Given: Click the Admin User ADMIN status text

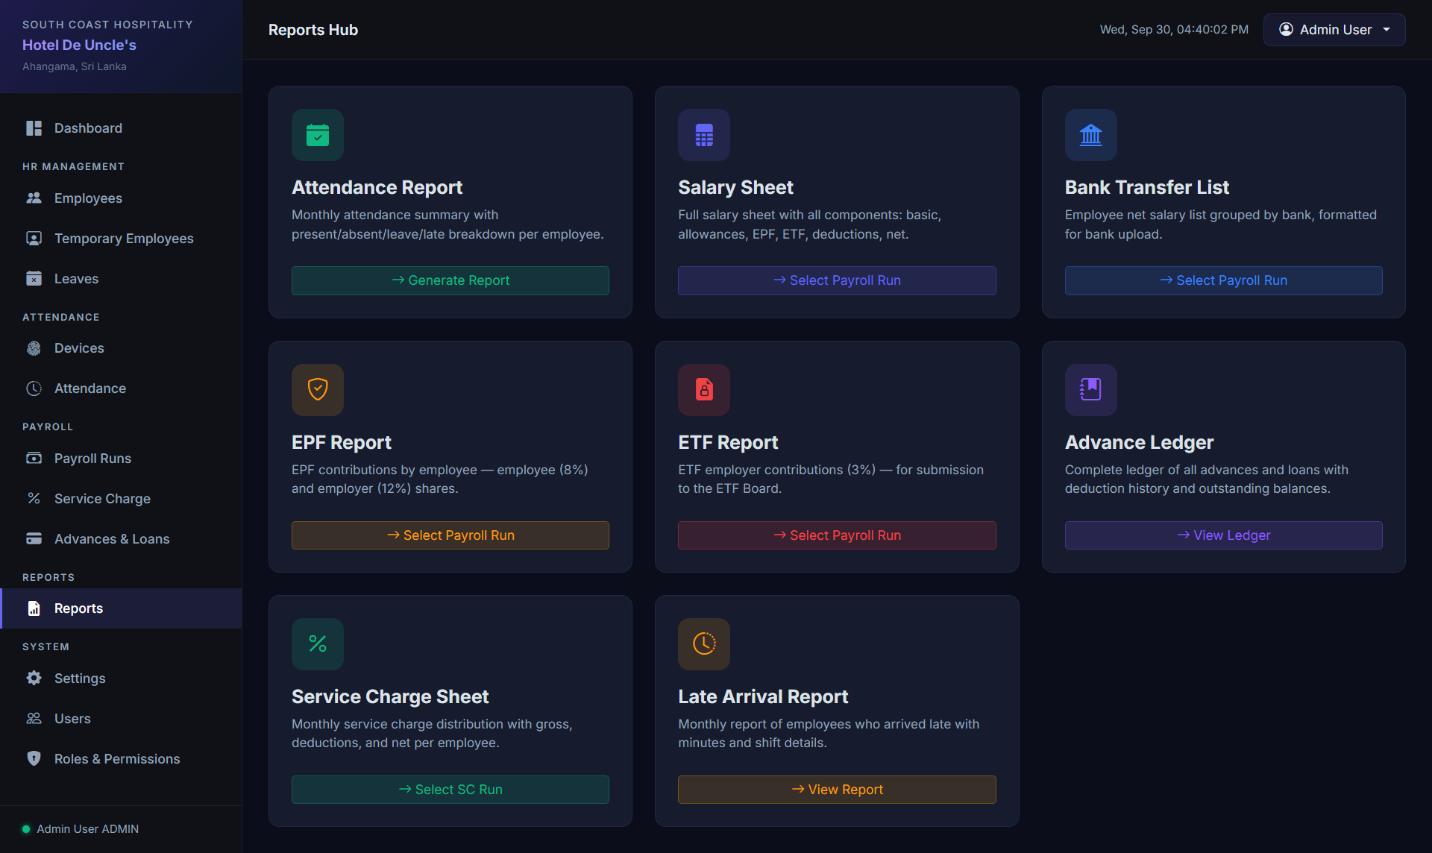Looking at the screenshot, I should tap(88, 829).
